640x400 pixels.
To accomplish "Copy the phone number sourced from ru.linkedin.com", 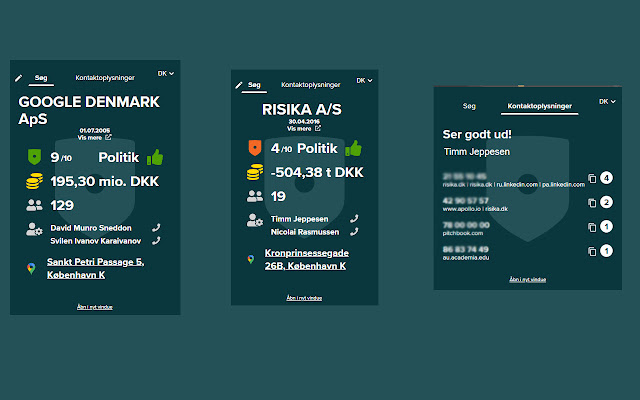I will click(592, 178).
